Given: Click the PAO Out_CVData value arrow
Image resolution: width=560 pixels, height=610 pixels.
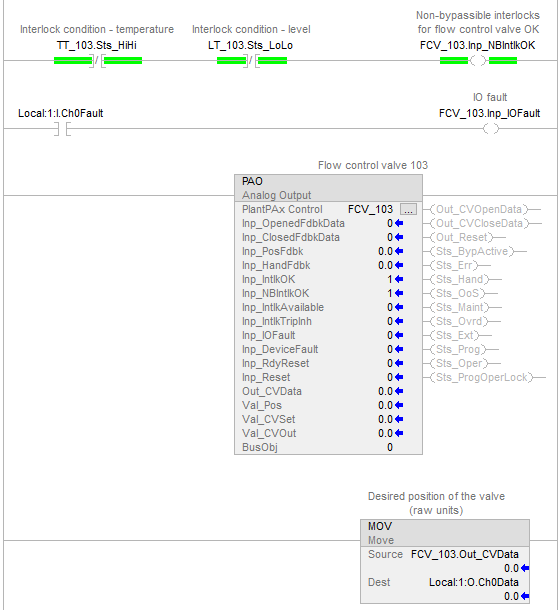Looking at the screenshot, I should [399, 391].
